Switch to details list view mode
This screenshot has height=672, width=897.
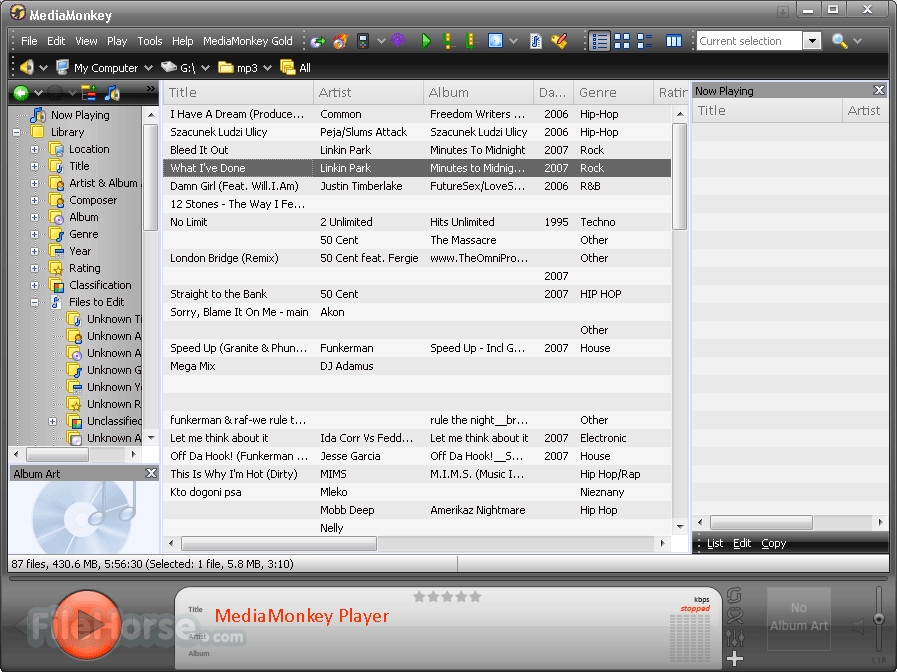pyautogui.click(x=600, y=41)
